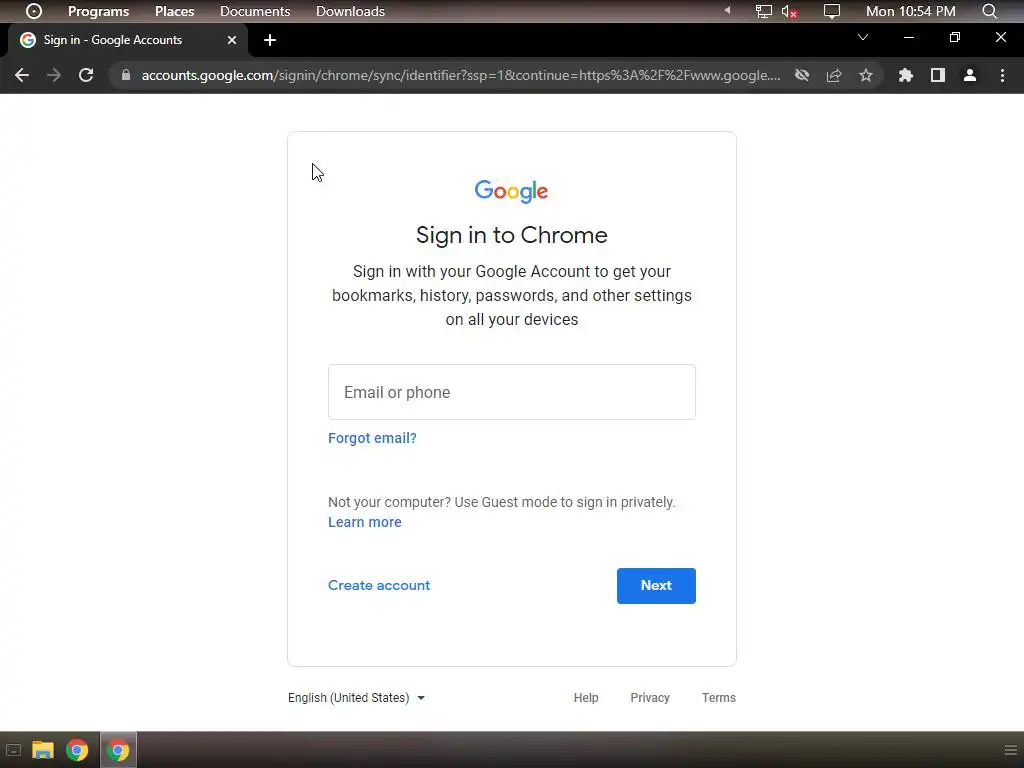Reload the page with the refresh icon
The width and height of the screenshot is (1024, 768).
(86, 75)
